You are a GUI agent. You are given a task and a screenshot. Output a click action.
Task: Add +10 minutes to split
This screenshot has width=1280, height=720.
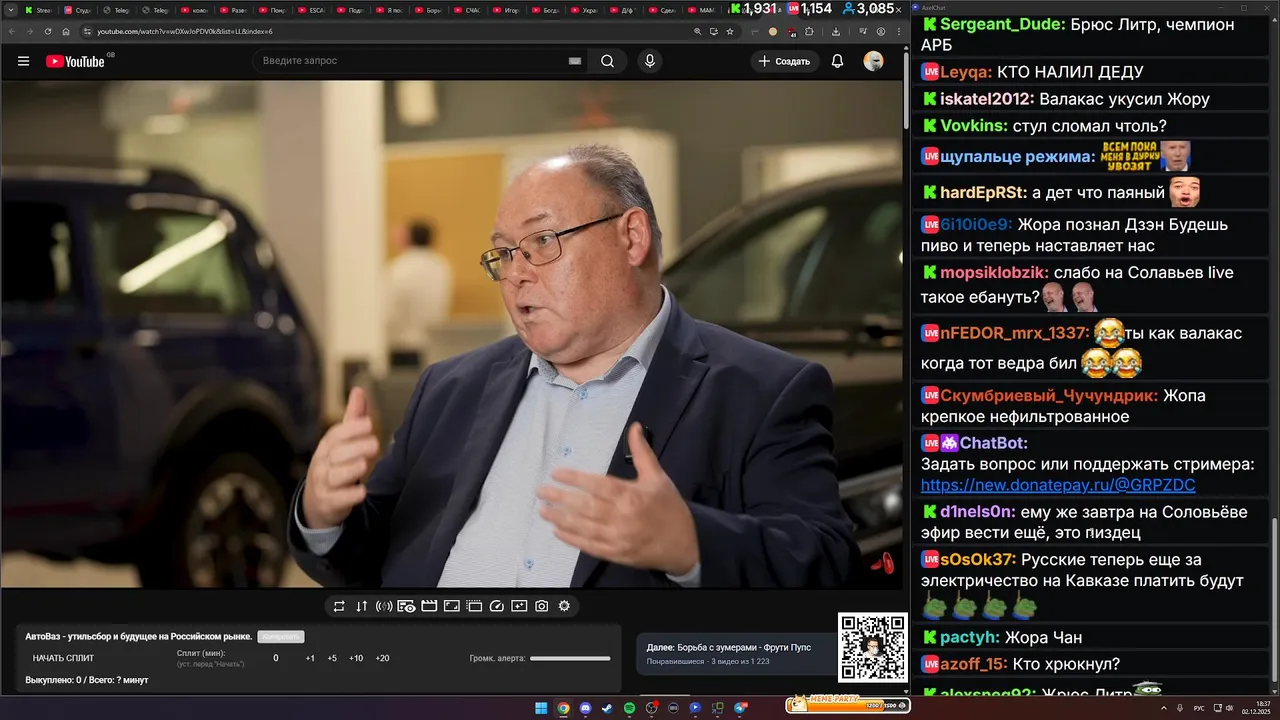356,658
